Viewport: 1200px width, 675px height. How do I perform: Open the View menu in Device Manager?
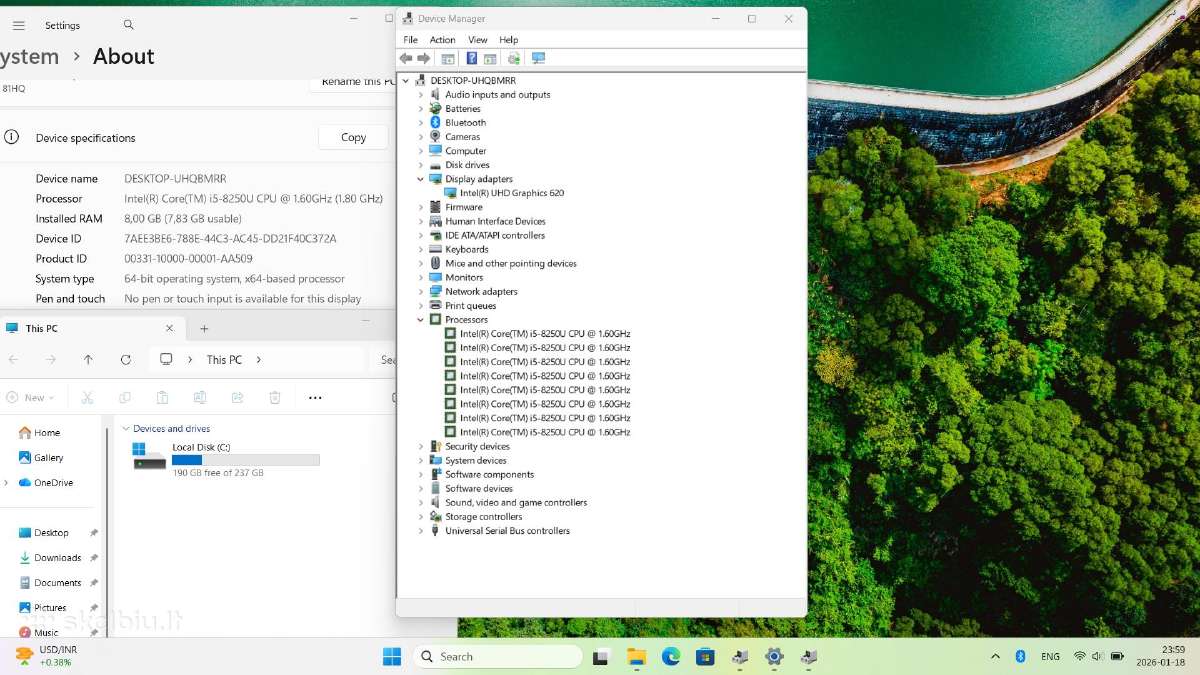(478, 40)
